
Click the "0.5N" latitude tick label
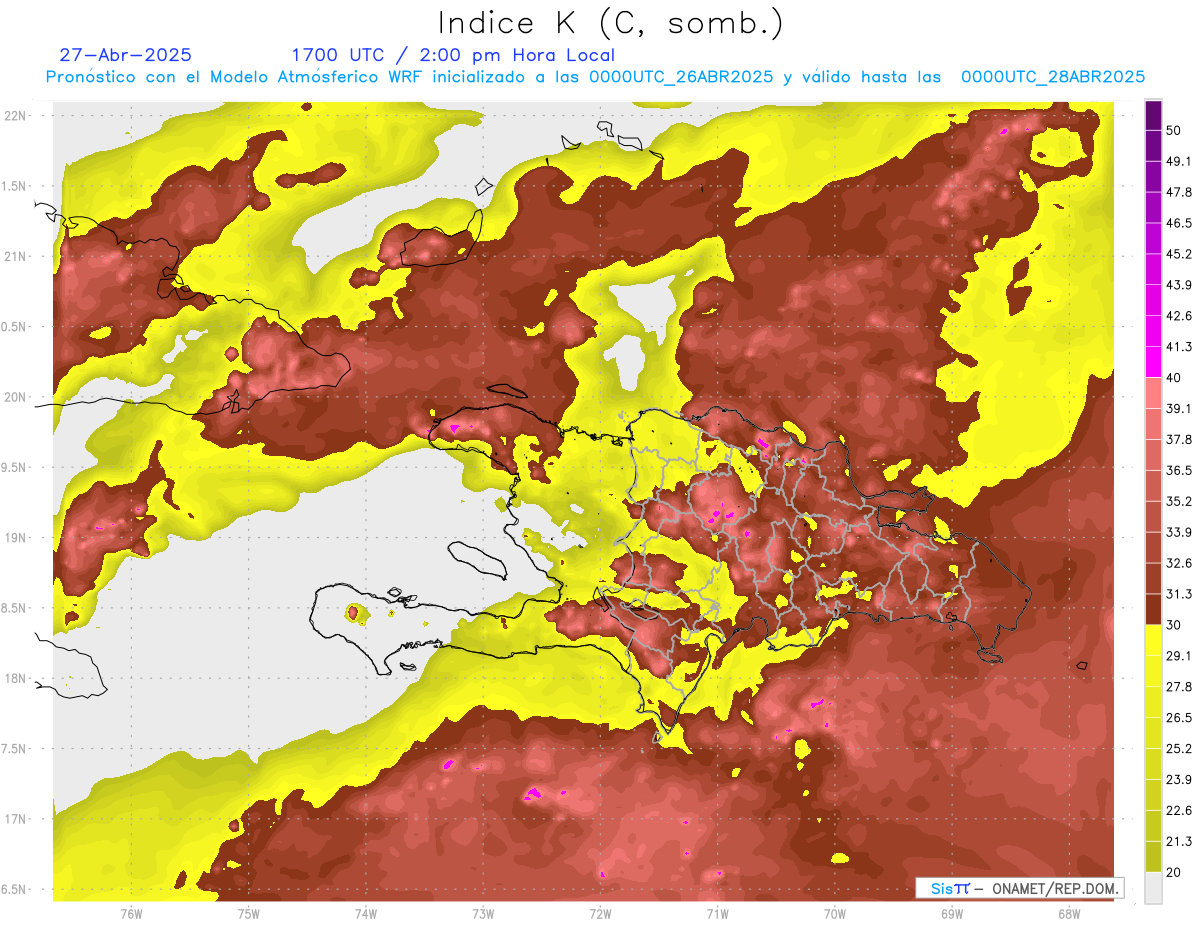tap(14, 327)
